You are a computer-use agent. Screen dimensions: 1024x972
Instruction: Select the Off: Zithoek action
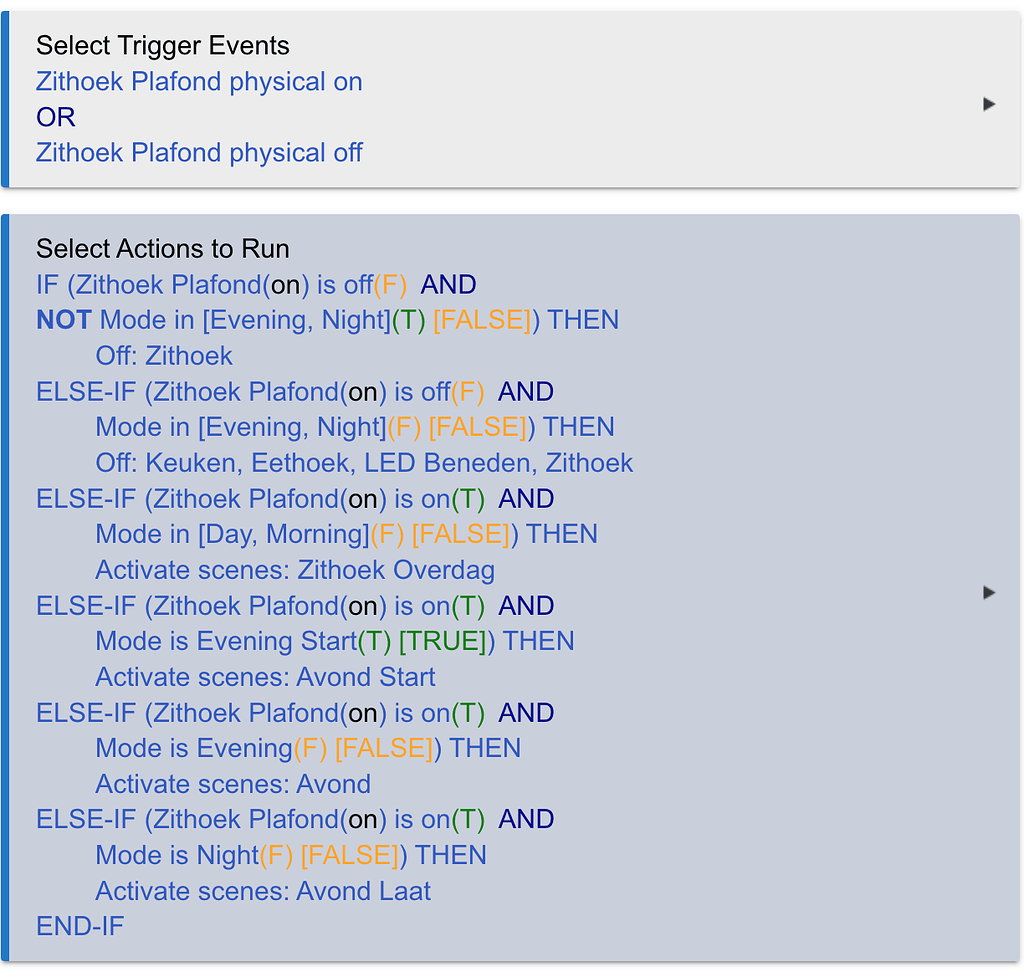point(163,355)
